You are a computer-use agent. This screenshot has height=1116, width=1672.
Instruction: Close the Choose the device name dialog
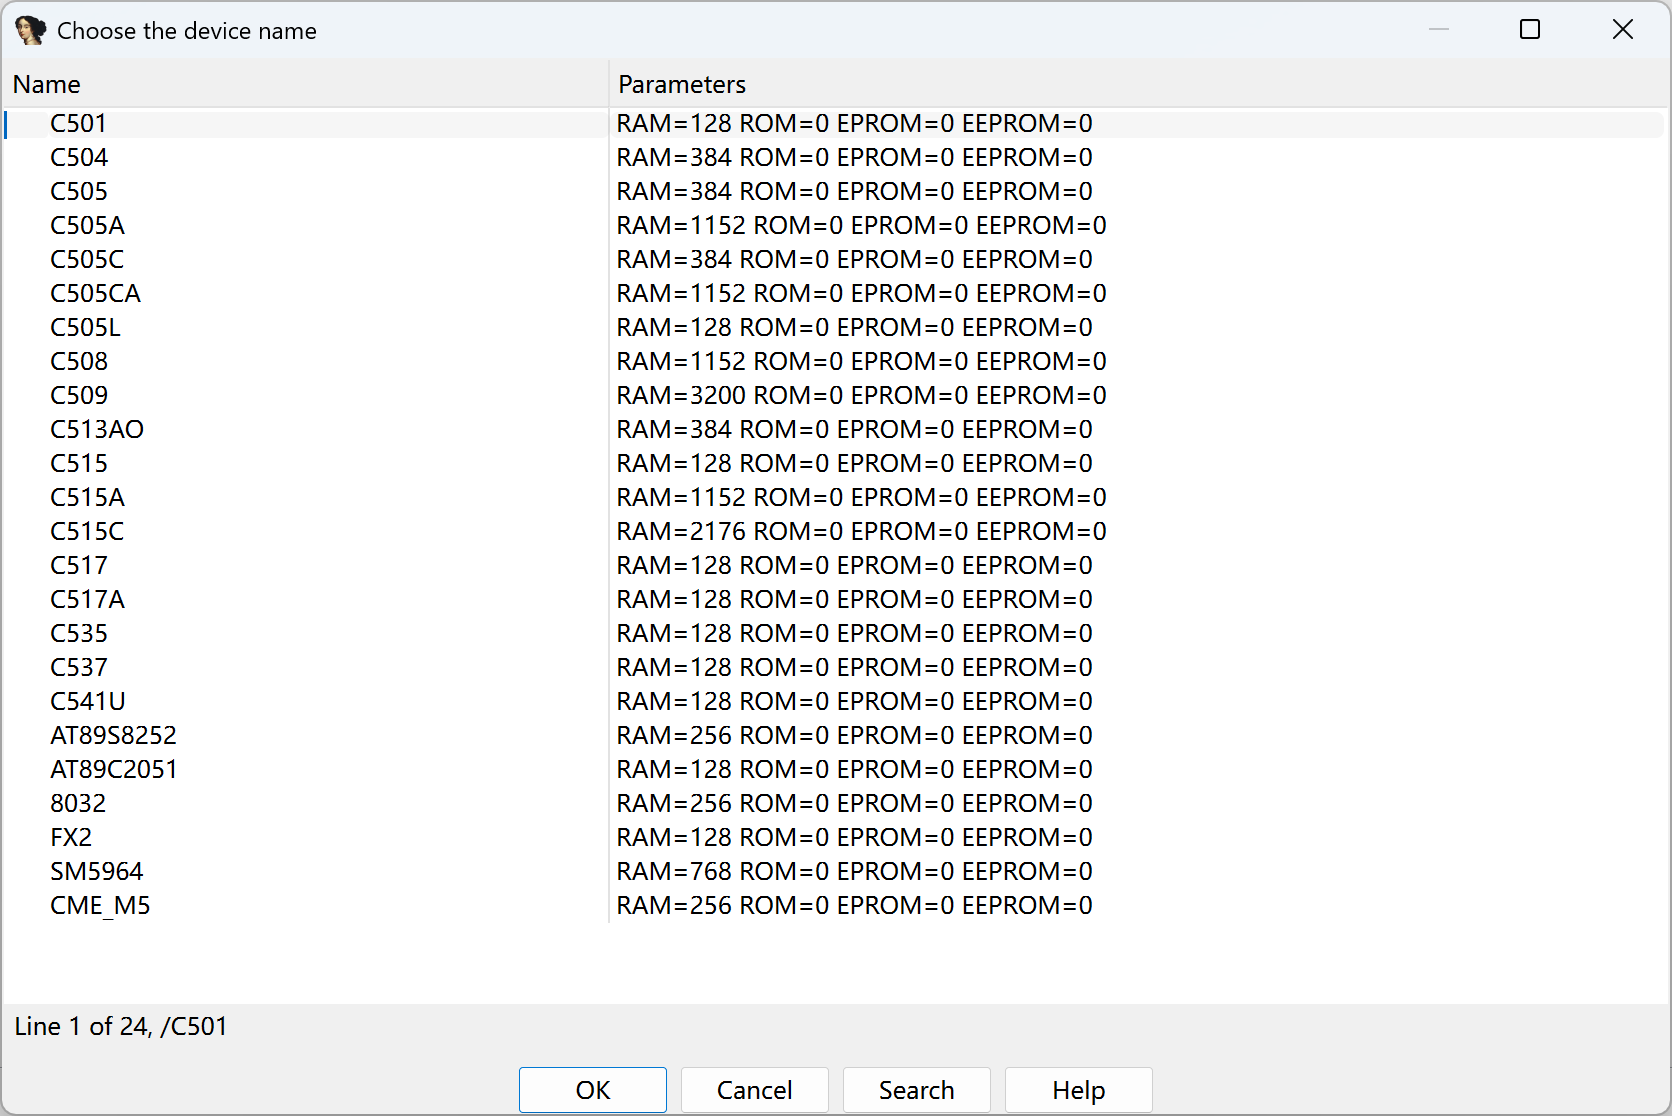coord(1623,29)
